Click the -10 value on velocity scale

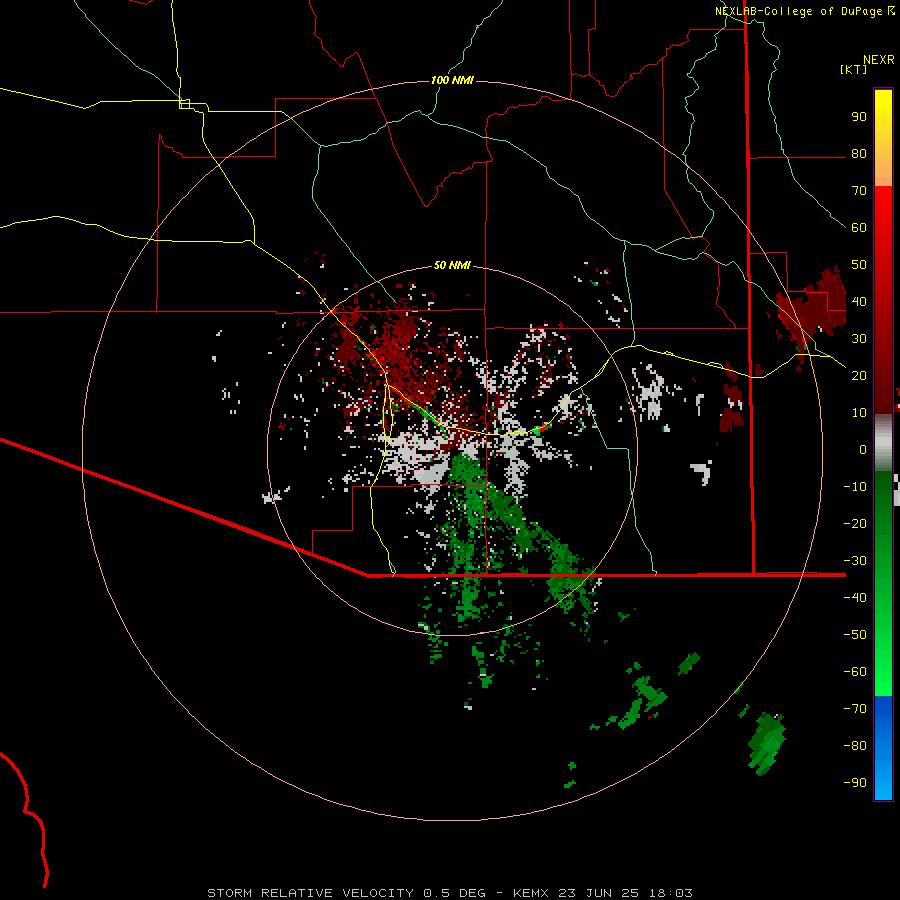click(x=855, y=487)
